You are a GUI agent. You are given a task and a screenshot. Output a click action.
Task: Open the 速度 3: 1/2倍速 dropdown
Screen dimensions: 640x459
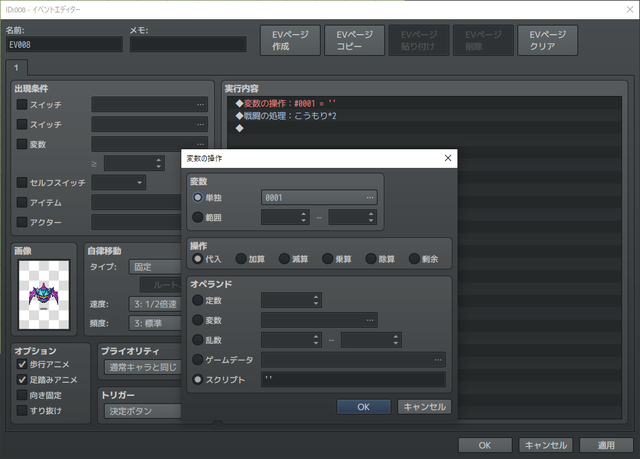pyautogui.click(x=155, y=304)
